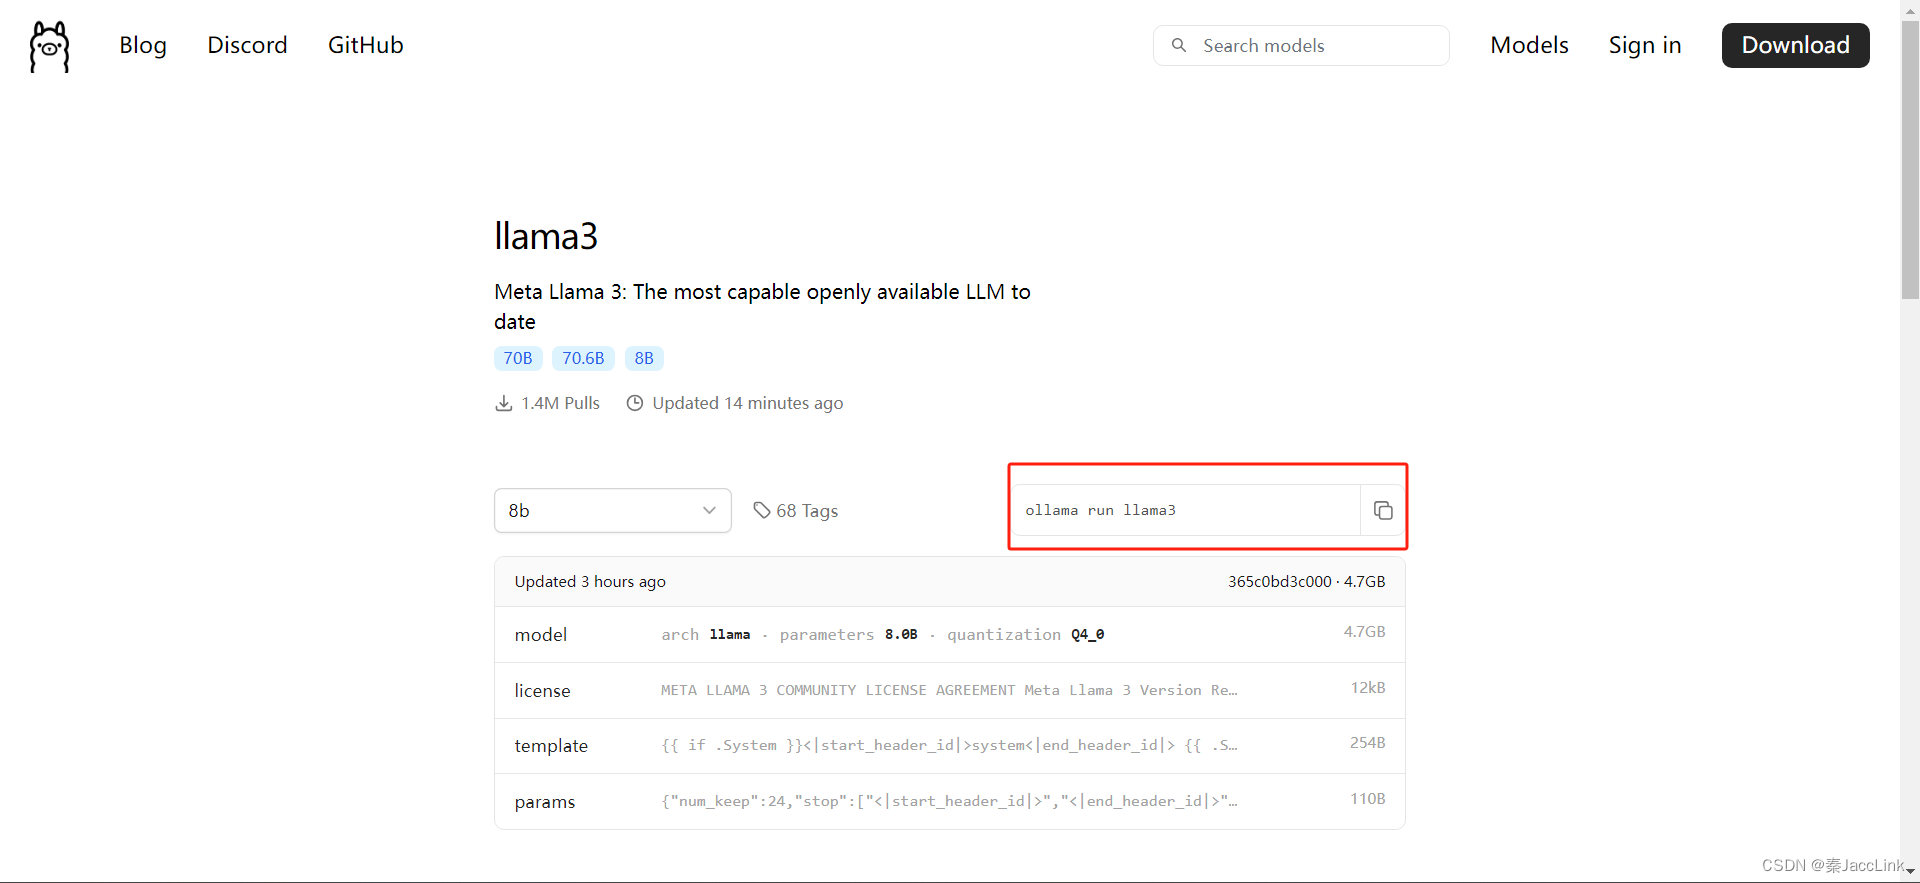Click the Ollama llama logo
This screenshot has width=1920, height=883.
(x=49, y=46)
